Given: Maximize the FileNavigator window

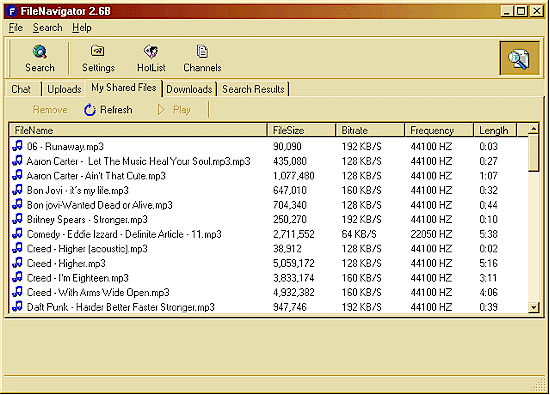Looking at the screenshot, I should (x=521, y=11).
